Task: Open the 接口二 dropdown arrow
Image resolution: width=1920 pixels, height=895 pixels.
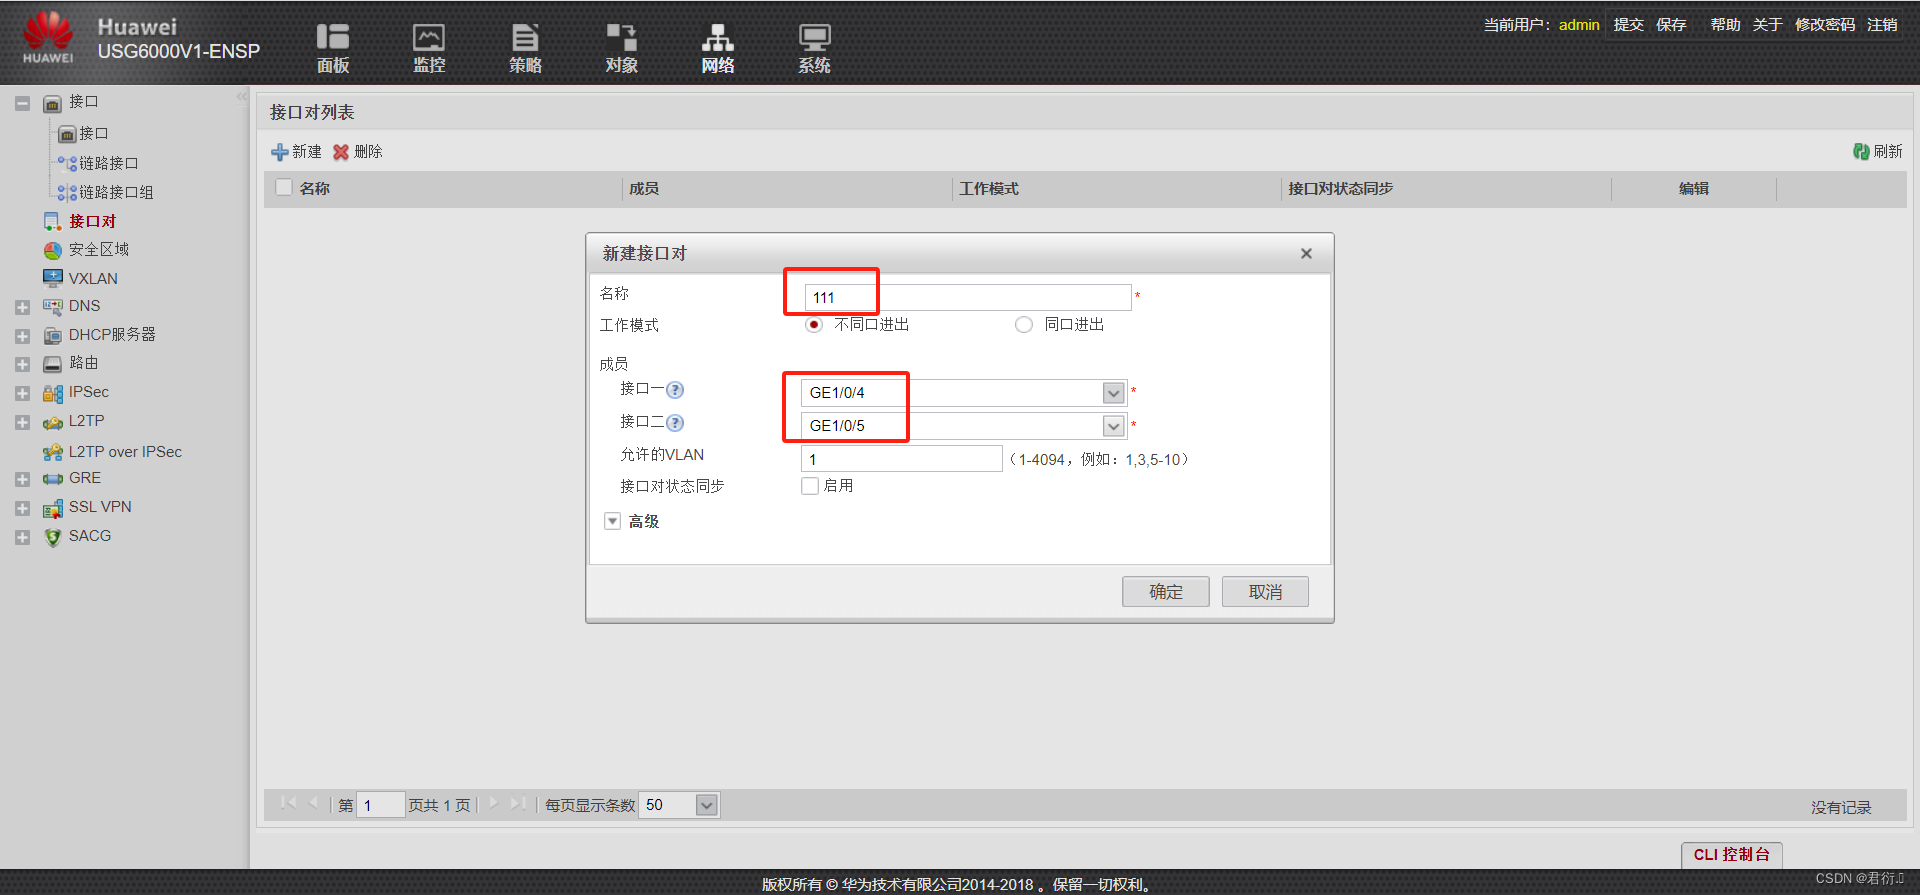Action: coord(1113,426)
